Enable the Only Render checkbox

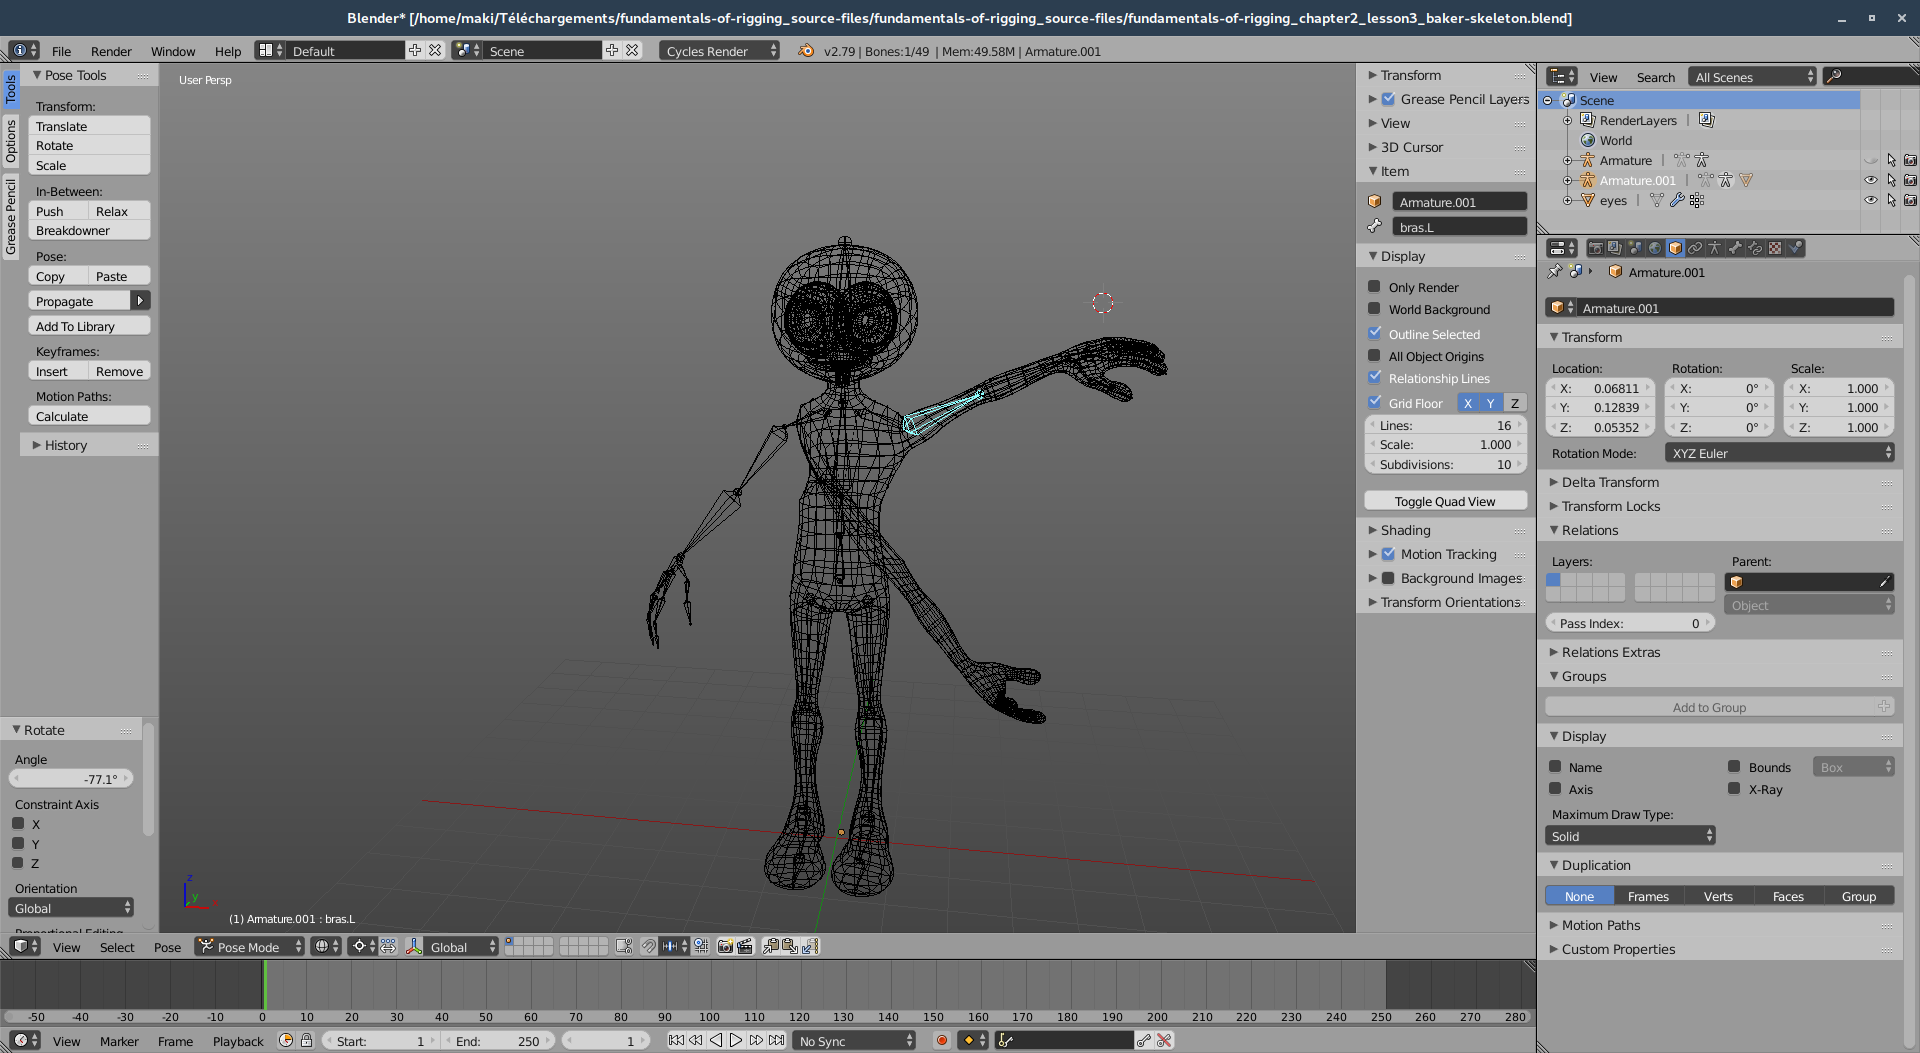1375,287
